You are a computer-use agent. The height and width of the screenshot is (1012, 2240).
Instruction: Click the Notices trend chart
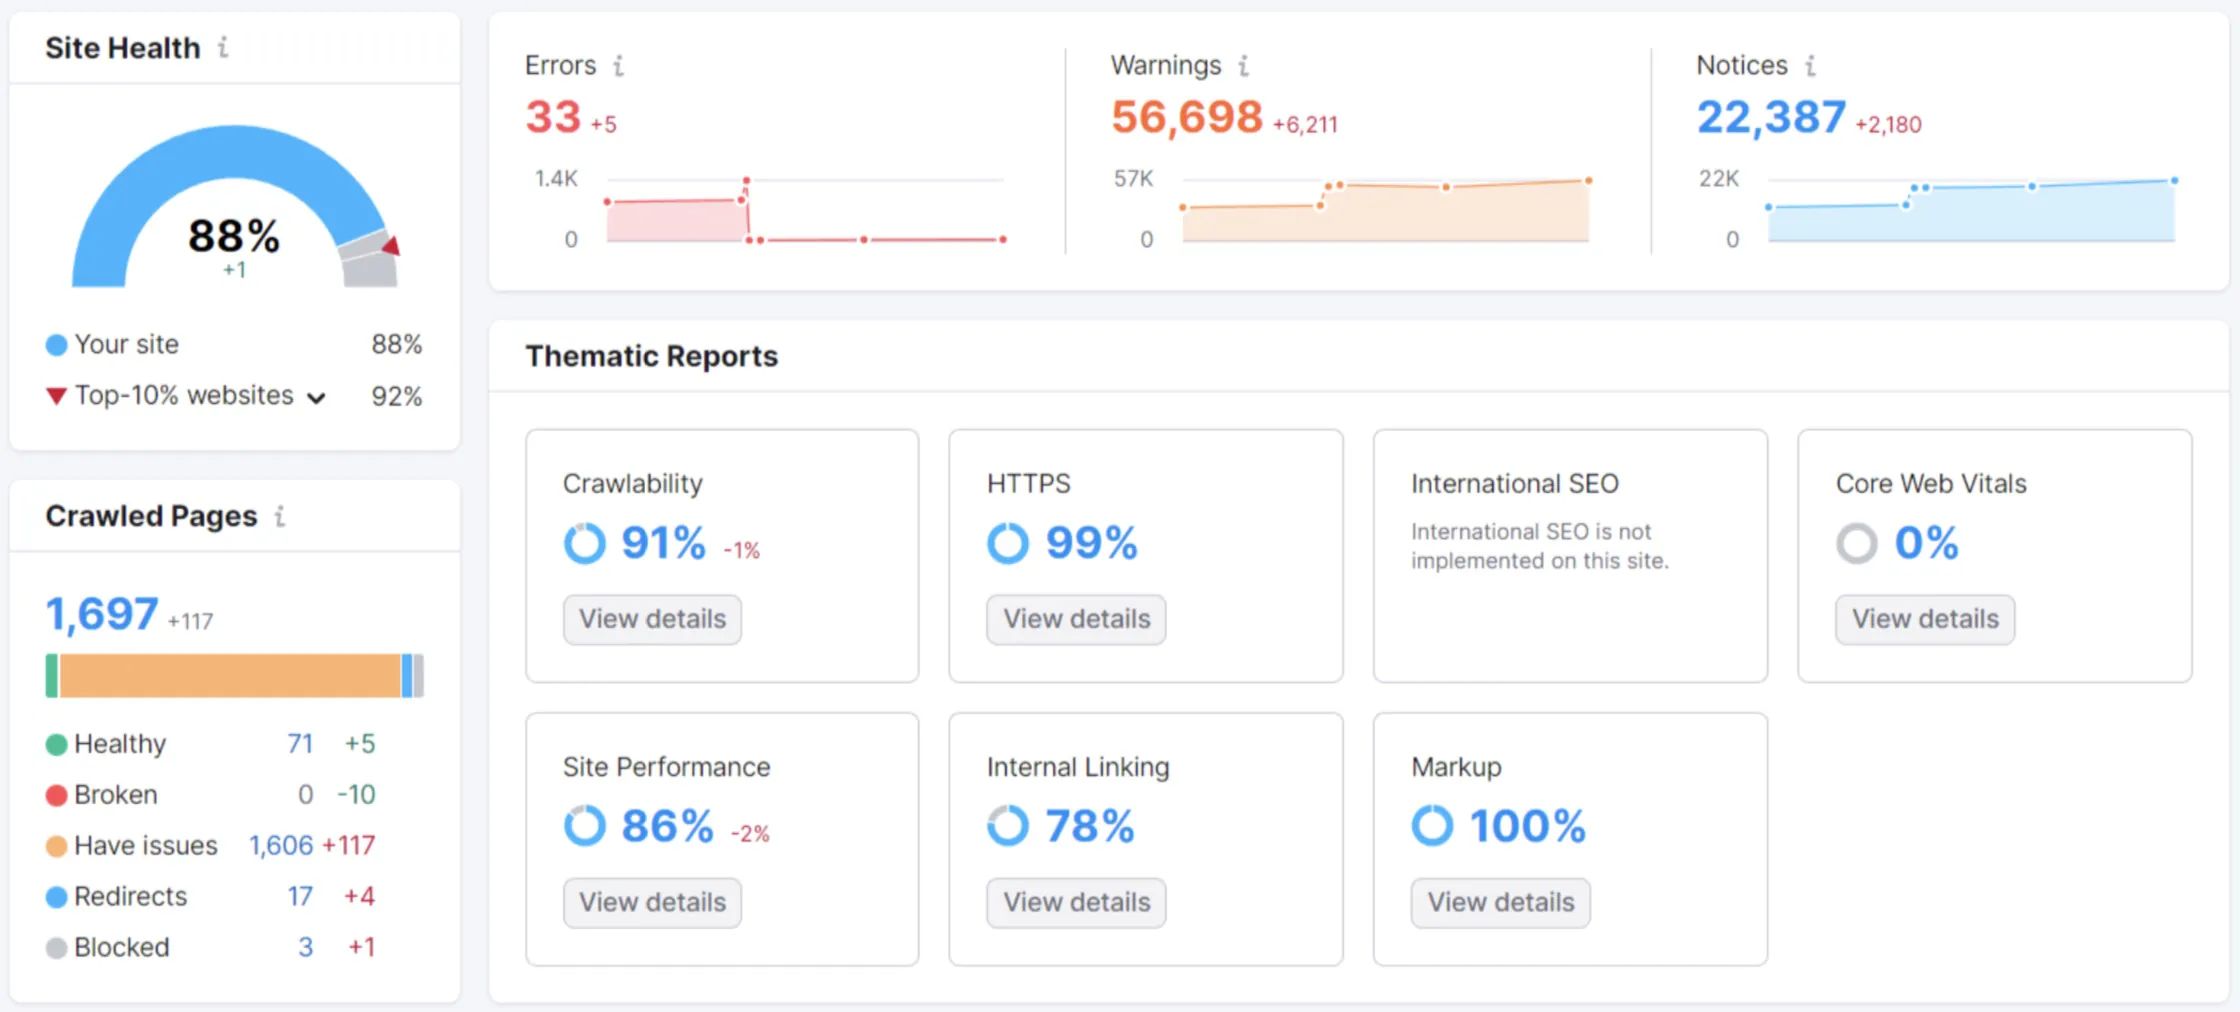[1971, 210]
